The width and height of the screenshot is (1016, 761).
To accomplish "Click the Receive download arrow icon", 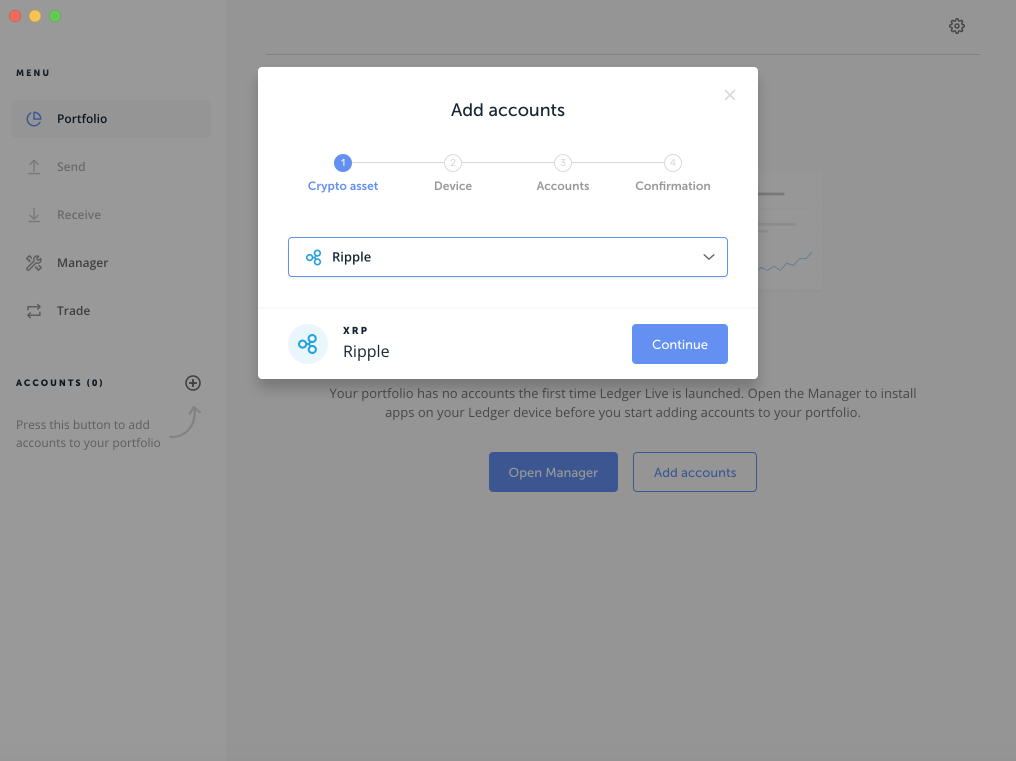I will pyautogui.click(x=34, y=215).
